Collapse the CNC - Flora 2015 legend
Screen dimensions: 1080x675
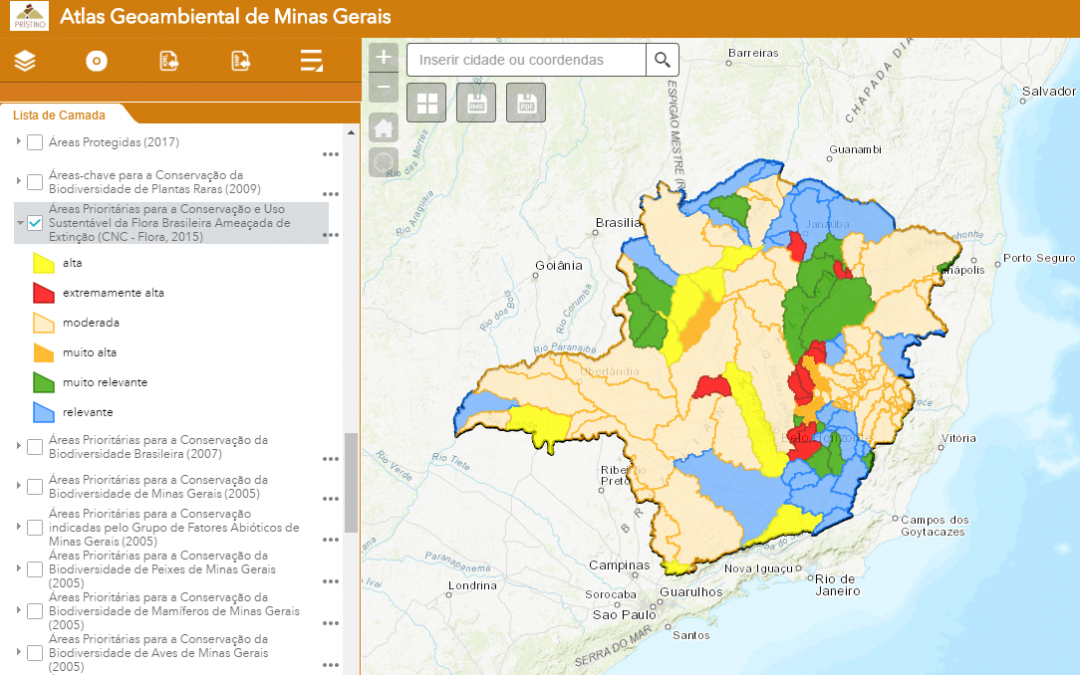(19, 223)
